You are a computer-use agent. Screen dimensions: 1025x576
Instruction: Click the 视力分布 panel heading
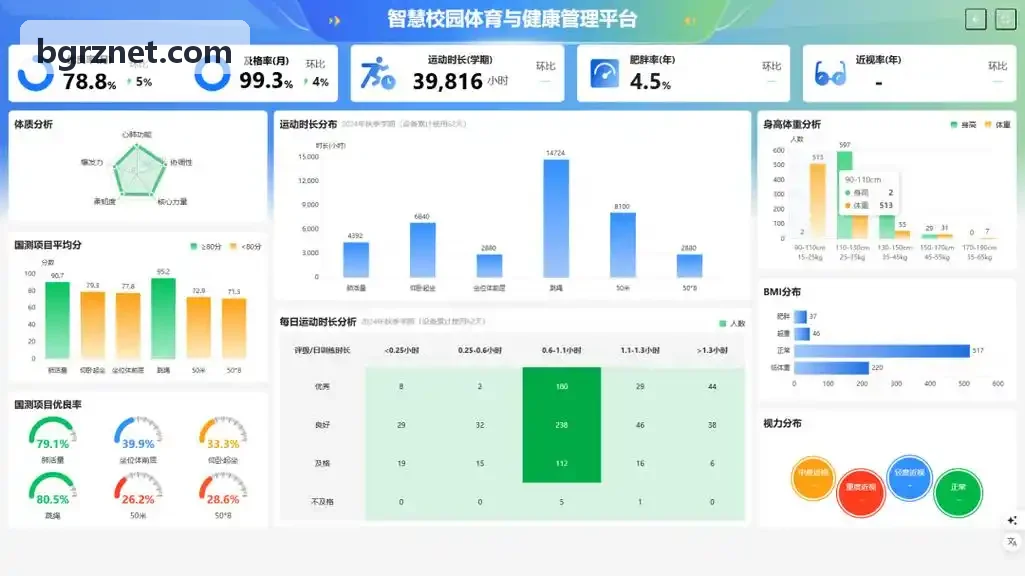pyautogui.click(x=782, y=424)
